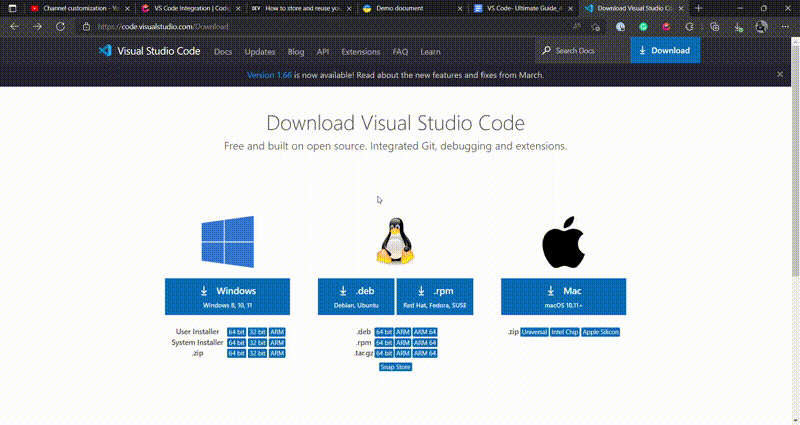The height and width of the screenshot is (425, 800).
Task: Click the green Grammarly extension icon
Action: [643, 27]
